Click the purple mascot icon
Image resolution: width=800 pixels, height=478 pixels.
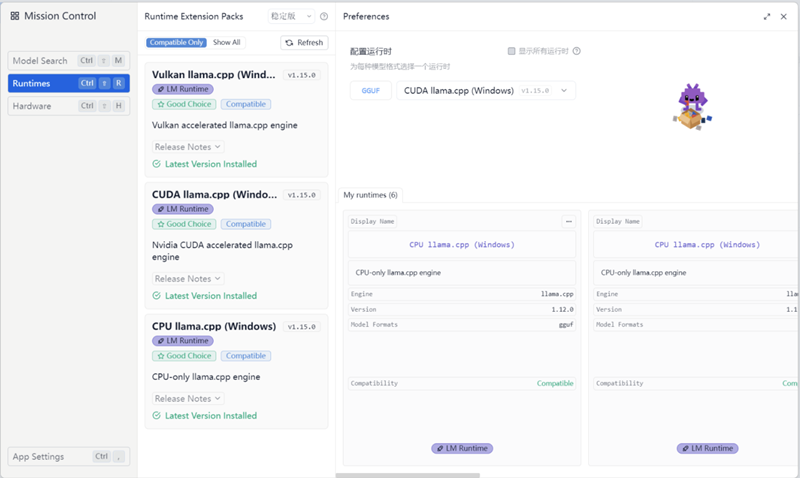(689, 106)
